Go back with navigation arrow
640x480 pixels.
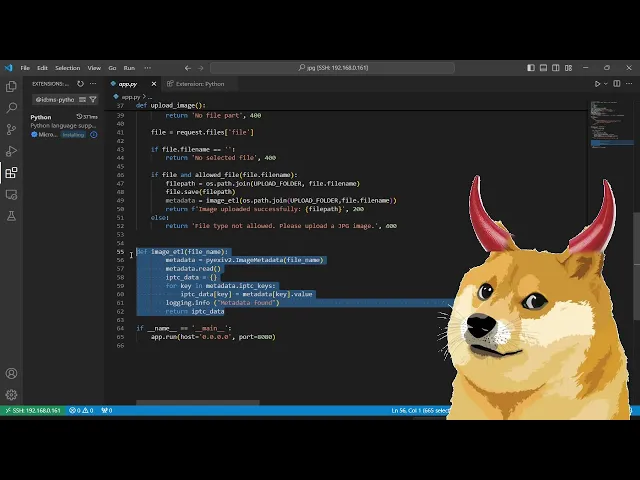point(188,68)
